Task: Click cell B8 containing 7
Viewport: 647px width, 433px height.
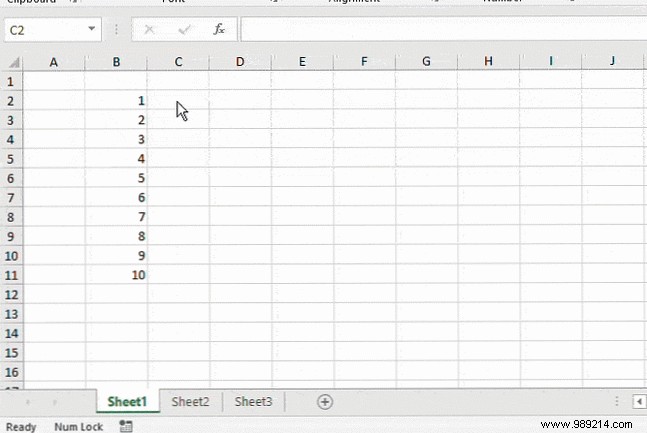Action: (x=116, y=217)
